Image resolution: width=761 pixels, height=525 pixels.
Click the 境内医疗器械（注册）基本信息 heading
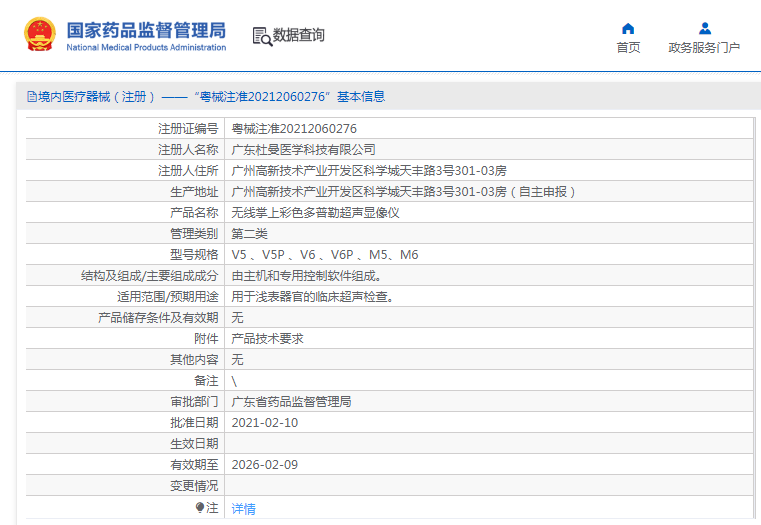(x=212, y=97)
